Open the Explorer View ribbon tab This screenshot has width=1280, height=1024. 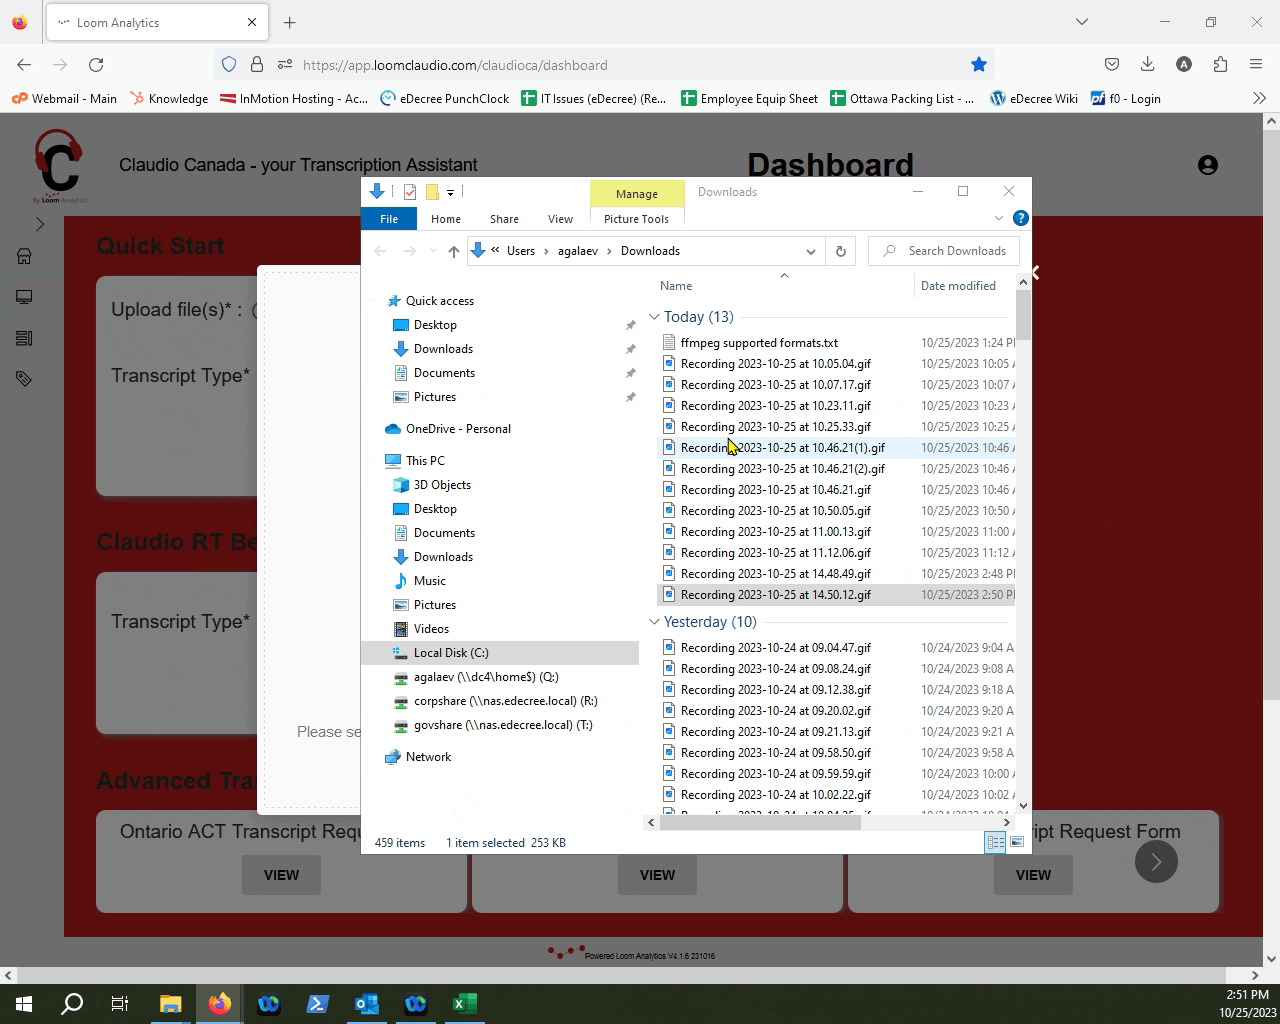(x=560, y=219)
